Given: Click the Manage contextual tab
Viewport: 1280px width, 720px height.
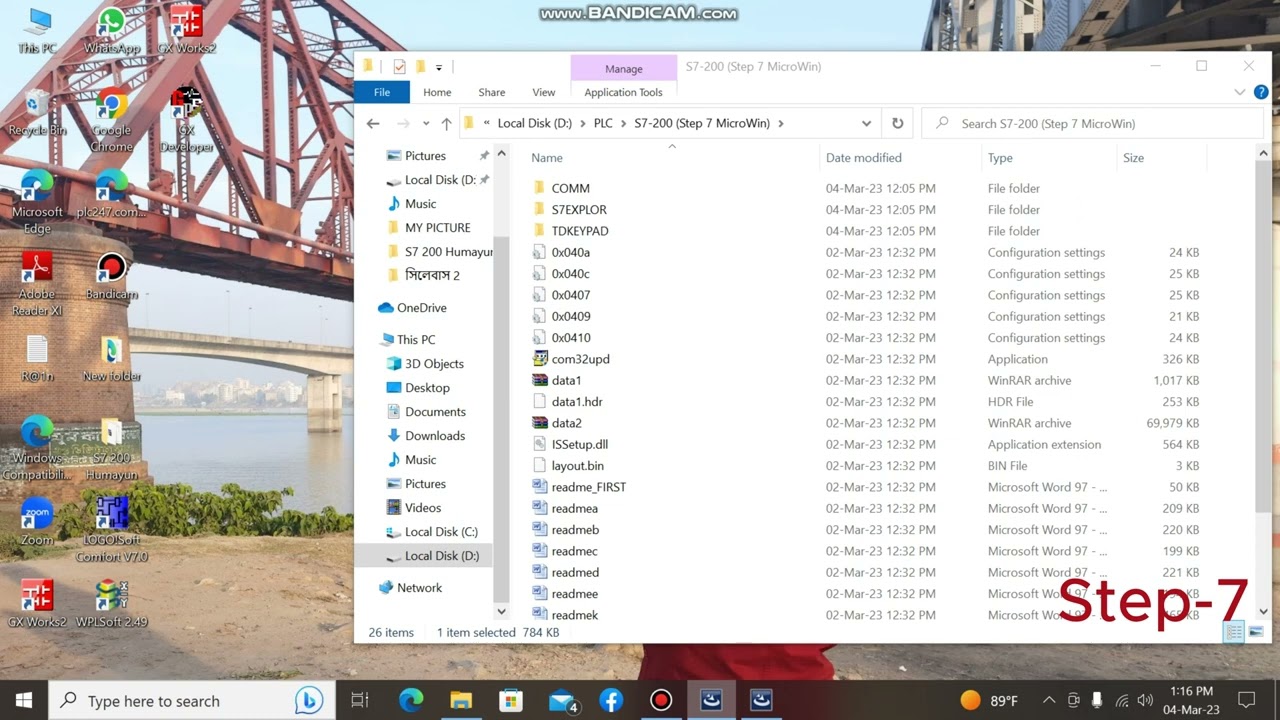Looking at the screenshot, I should pos(623,68).
